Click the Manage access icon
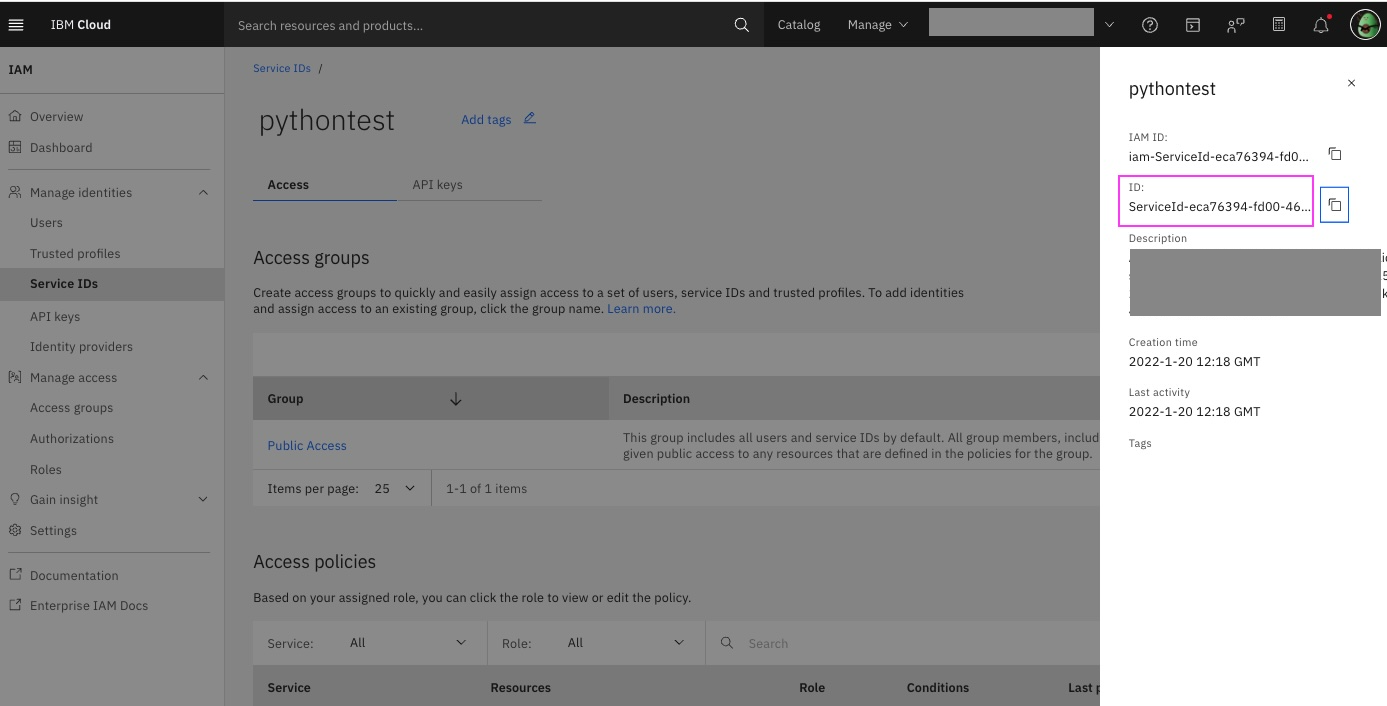This screenshot has height=706, width=1387. (15, 377)
